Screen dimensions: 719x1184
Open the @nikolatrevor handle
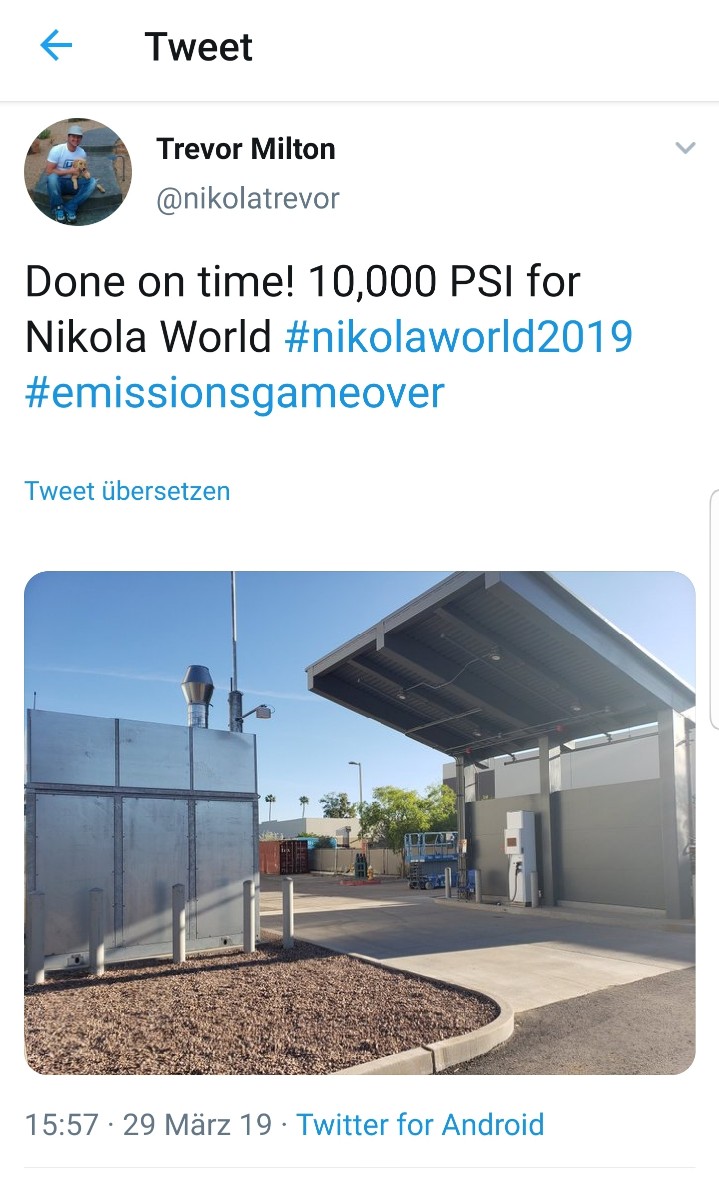pyautogui.click(x=248, y=199)
